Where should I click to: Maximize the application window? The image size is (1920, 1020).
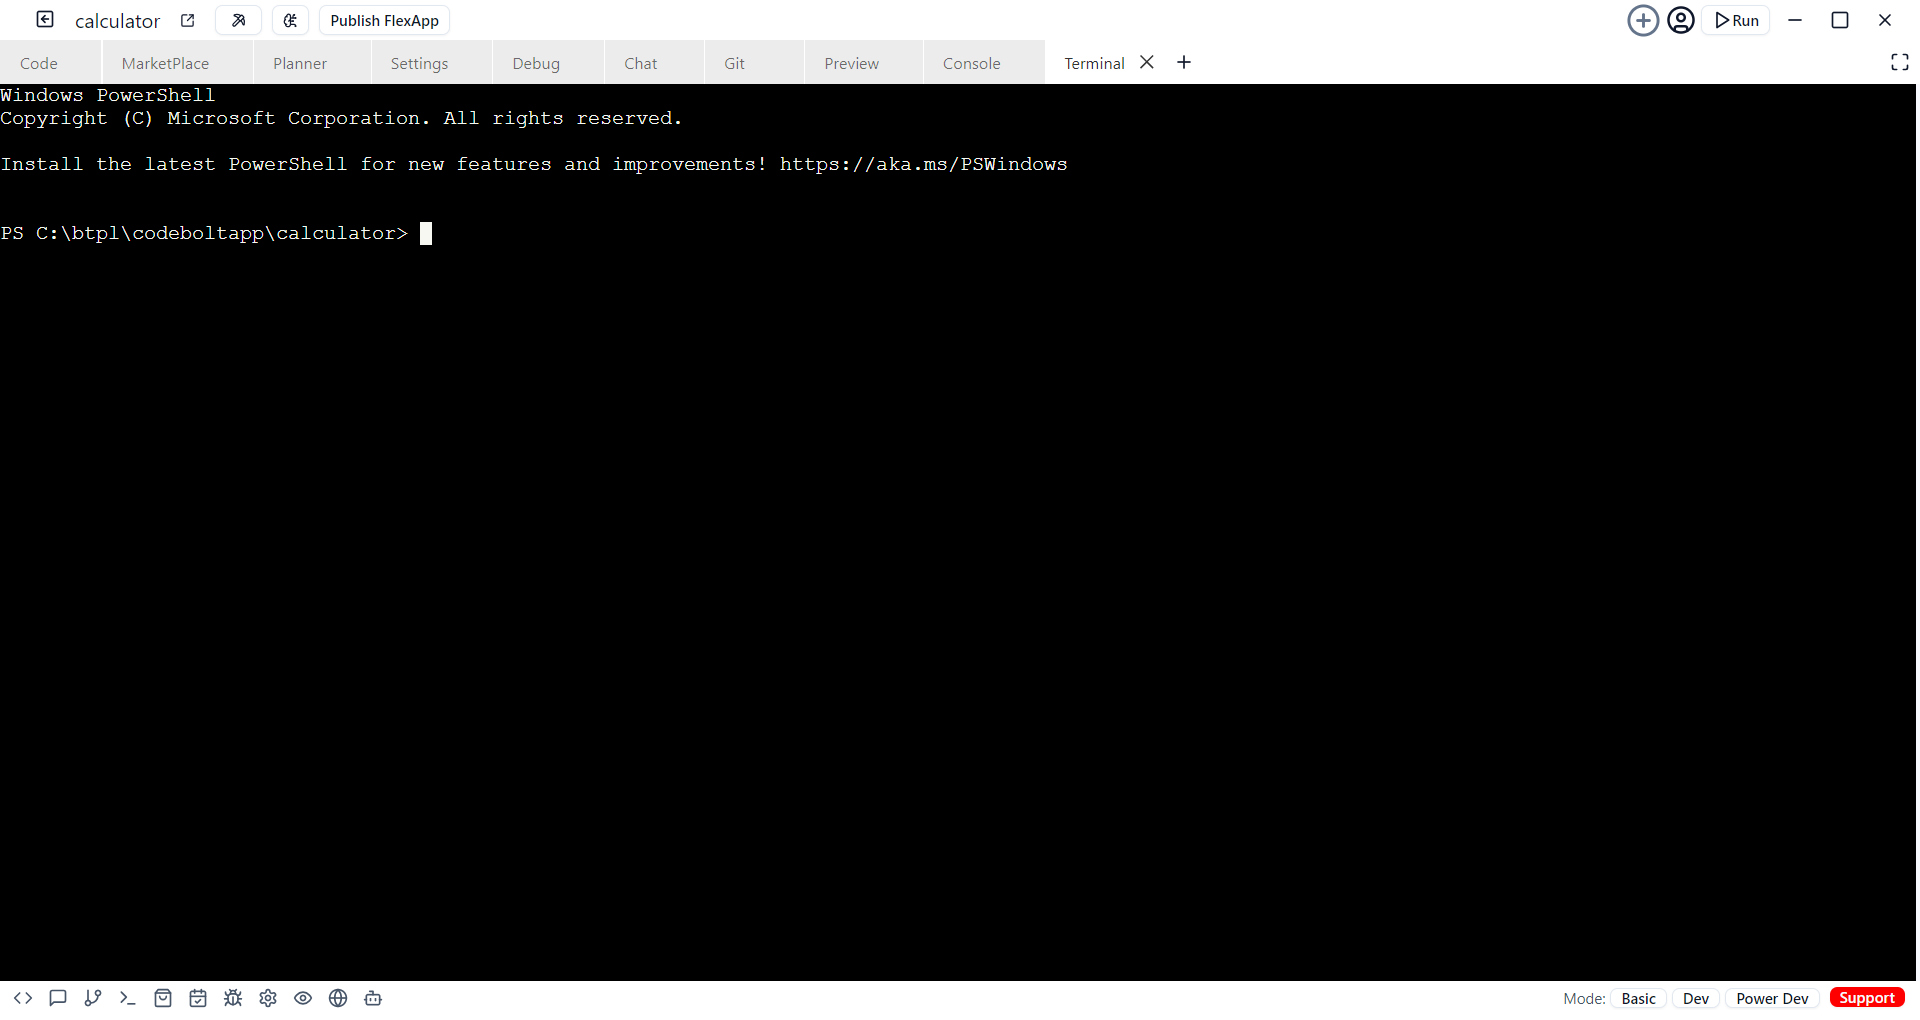[1840, 20]
